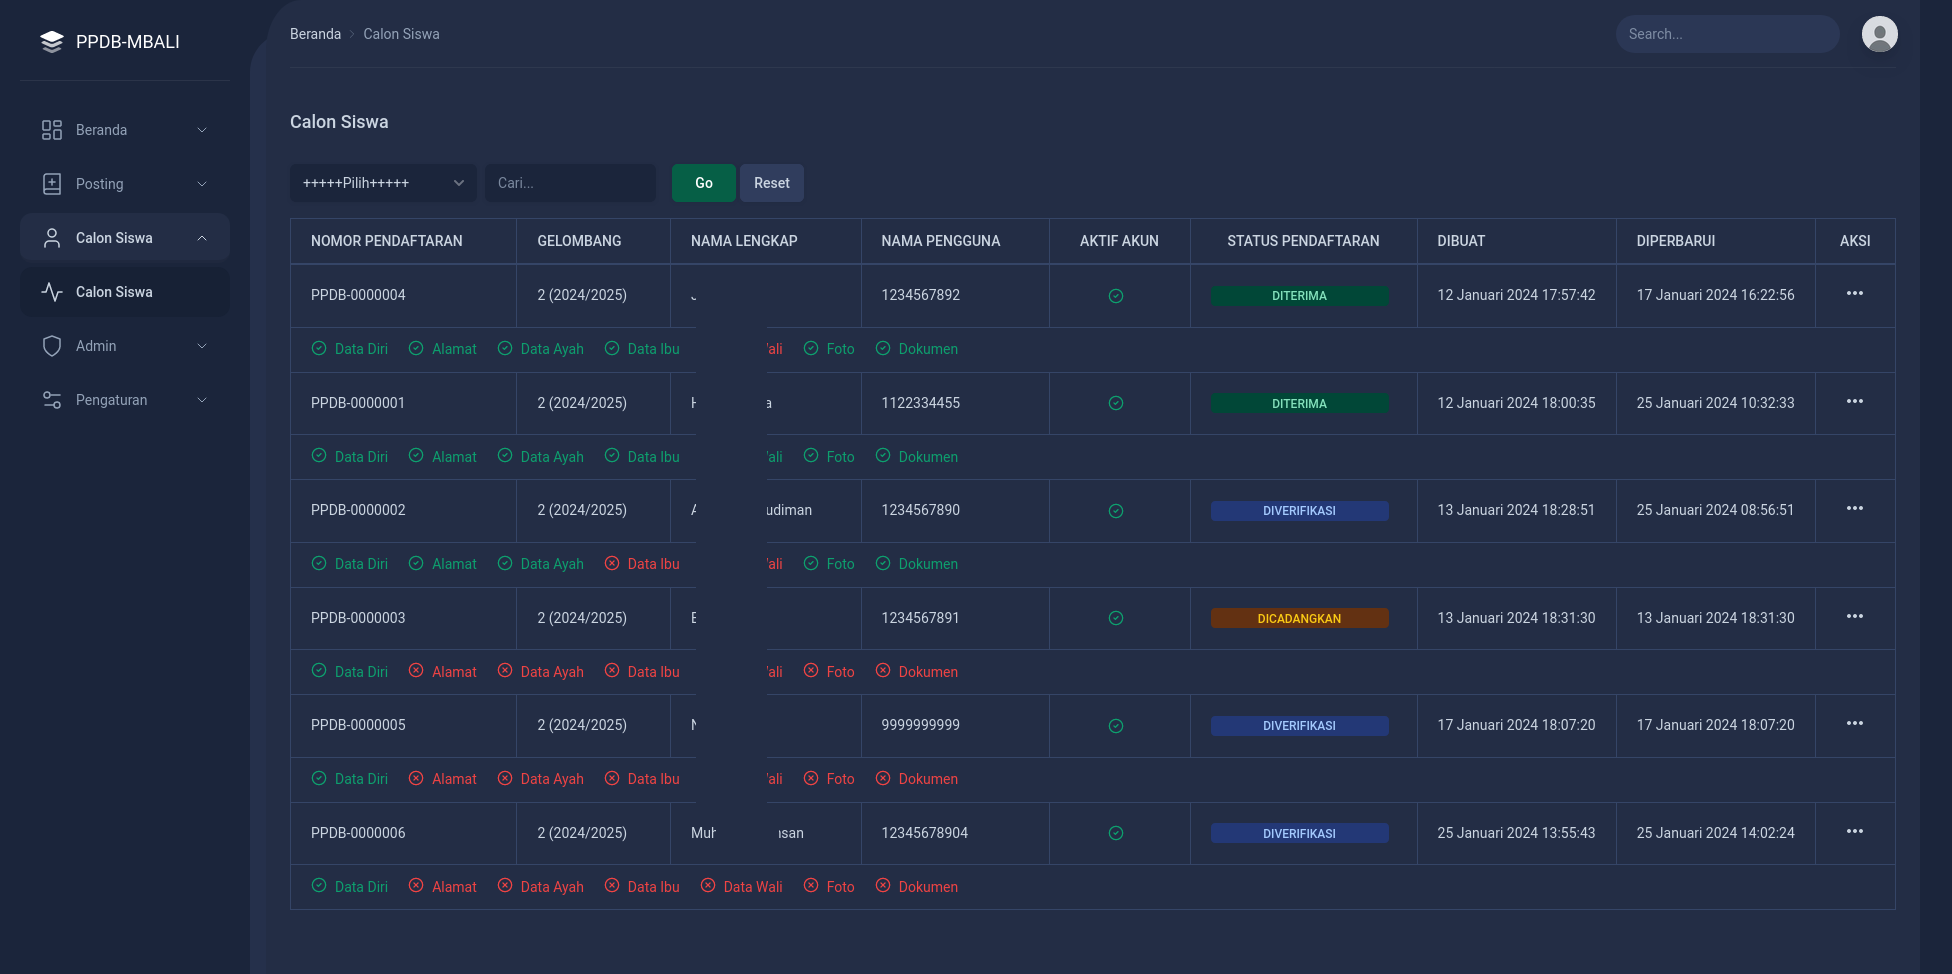Viewport: 1952px width, 974px height.
Task: Open actions menu for PPDB-0000002
Action: pyautogui.click(x=1855, y=508)
